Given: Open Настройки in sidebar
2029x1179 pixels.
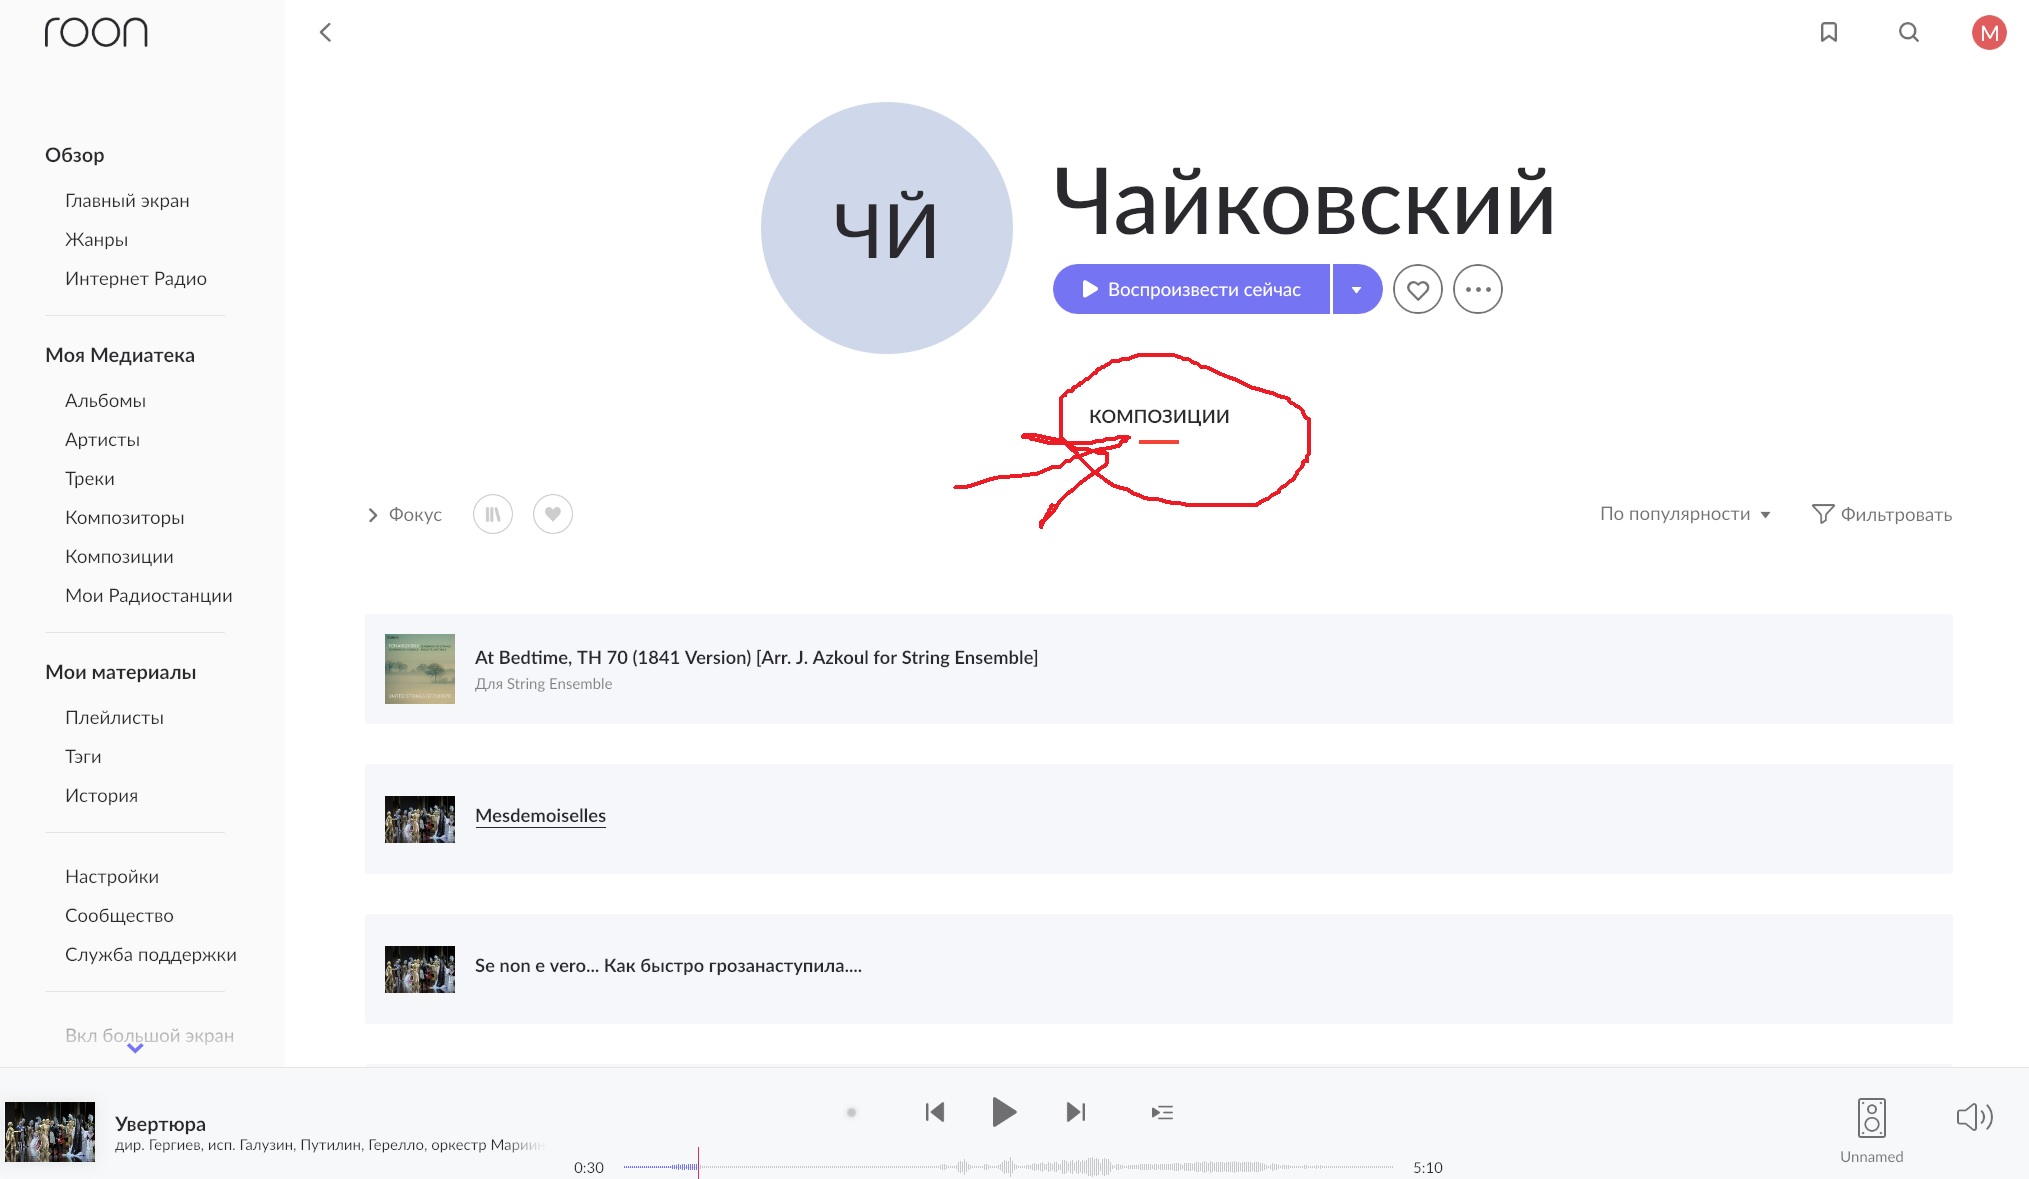Looking at the screenshot, I should (x=112, y=876).
